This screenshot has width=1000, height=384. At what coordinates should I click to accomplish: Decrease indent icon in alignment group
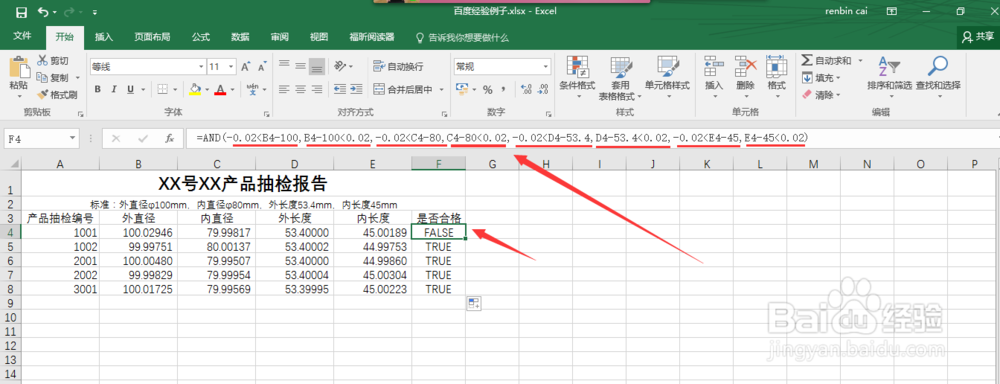(340, 89)
